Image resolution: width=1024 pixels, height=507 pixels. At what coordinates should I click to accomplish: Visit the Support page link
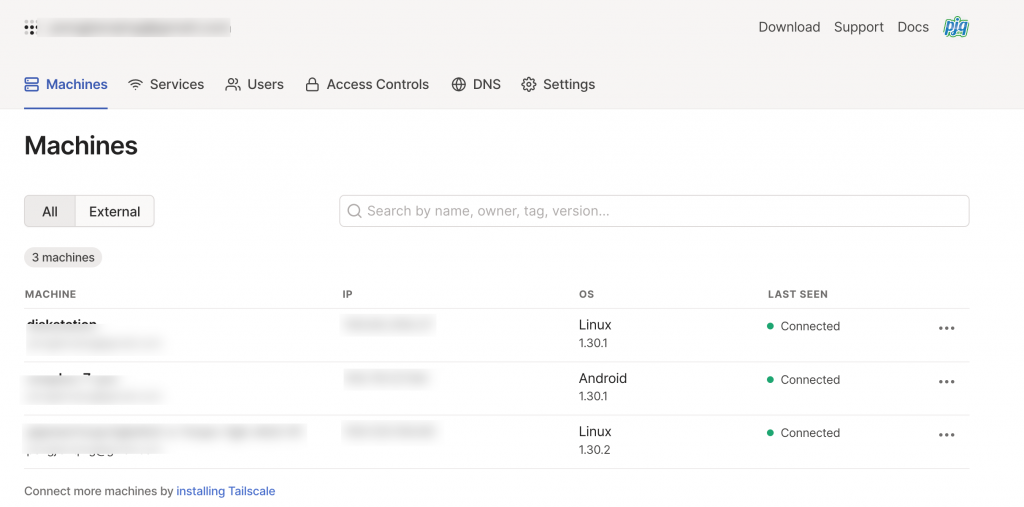[859, 27]
